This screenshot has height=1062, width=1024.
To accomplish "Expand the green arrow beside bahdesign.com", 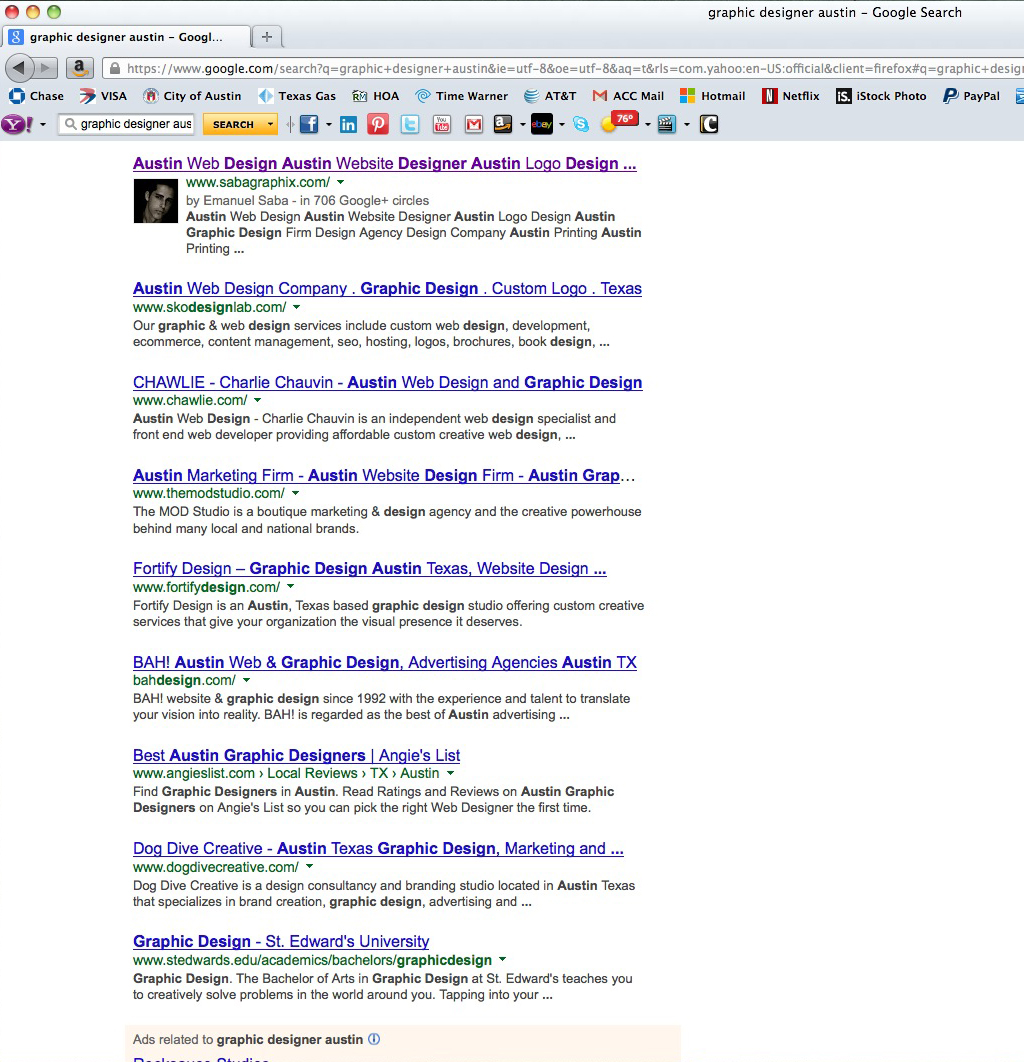I will [247, 680].
